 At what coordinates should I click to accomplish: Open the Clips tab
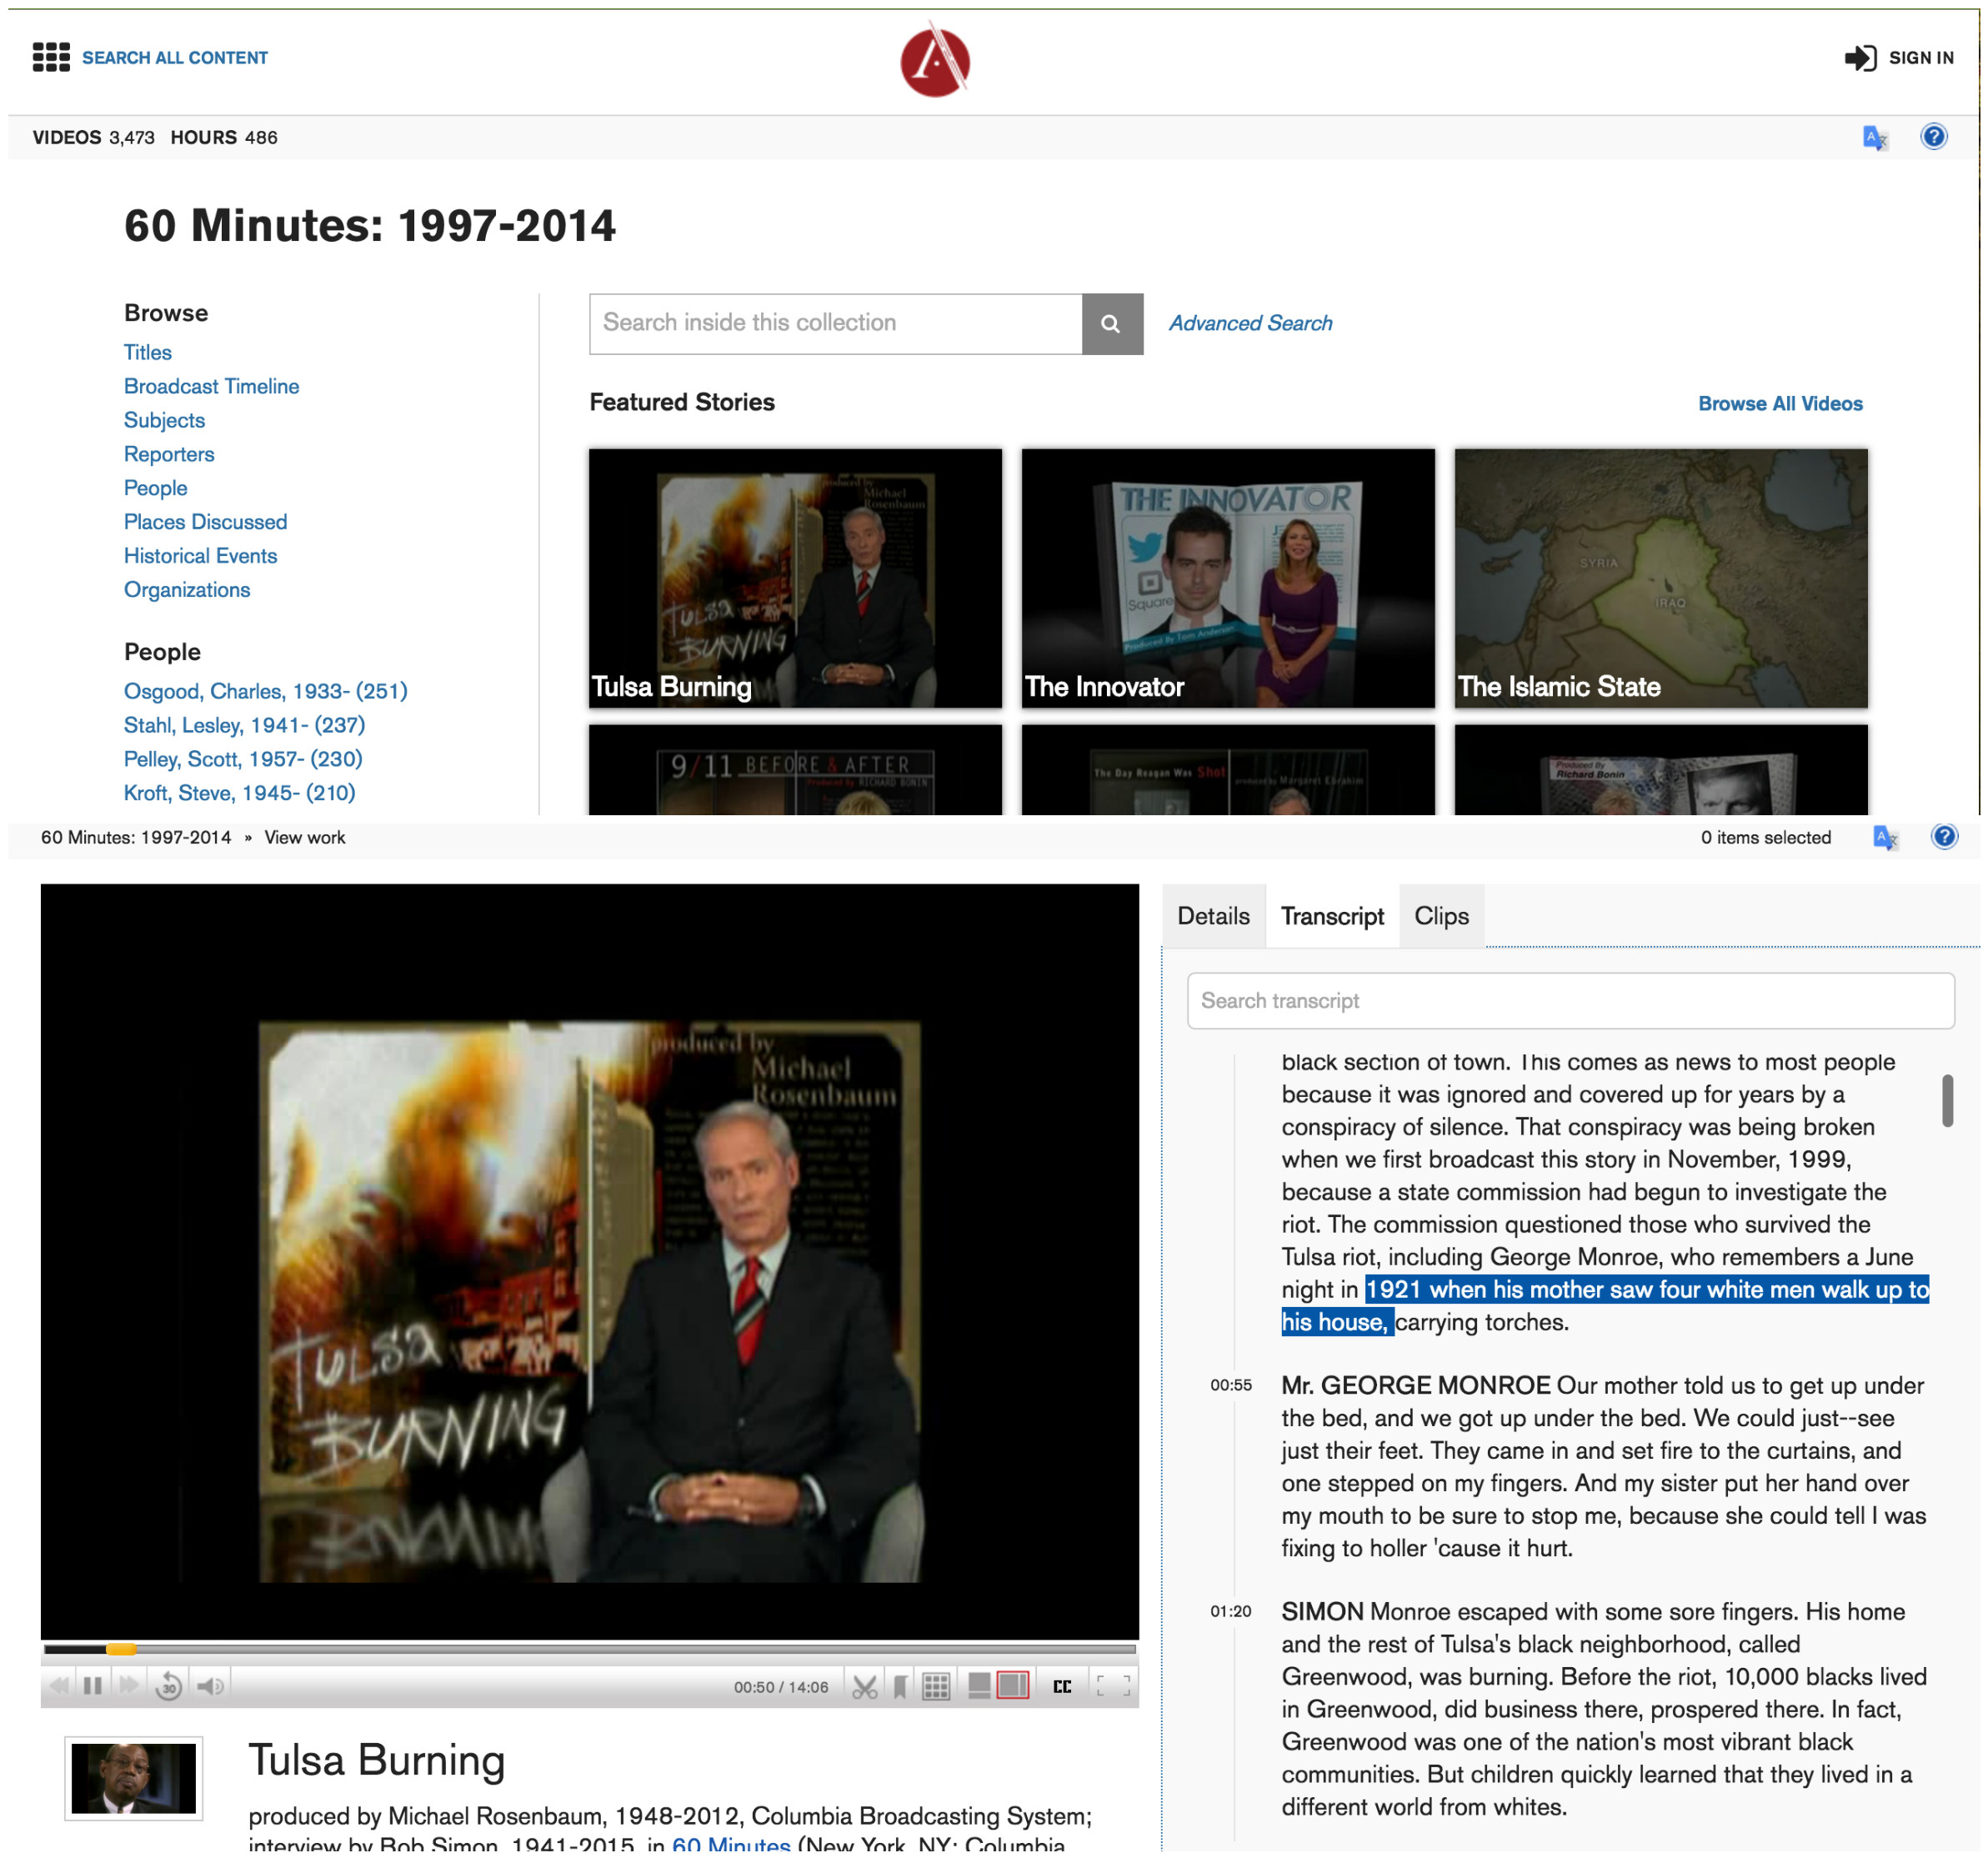pyautogui.click(x=1441, y=916)
